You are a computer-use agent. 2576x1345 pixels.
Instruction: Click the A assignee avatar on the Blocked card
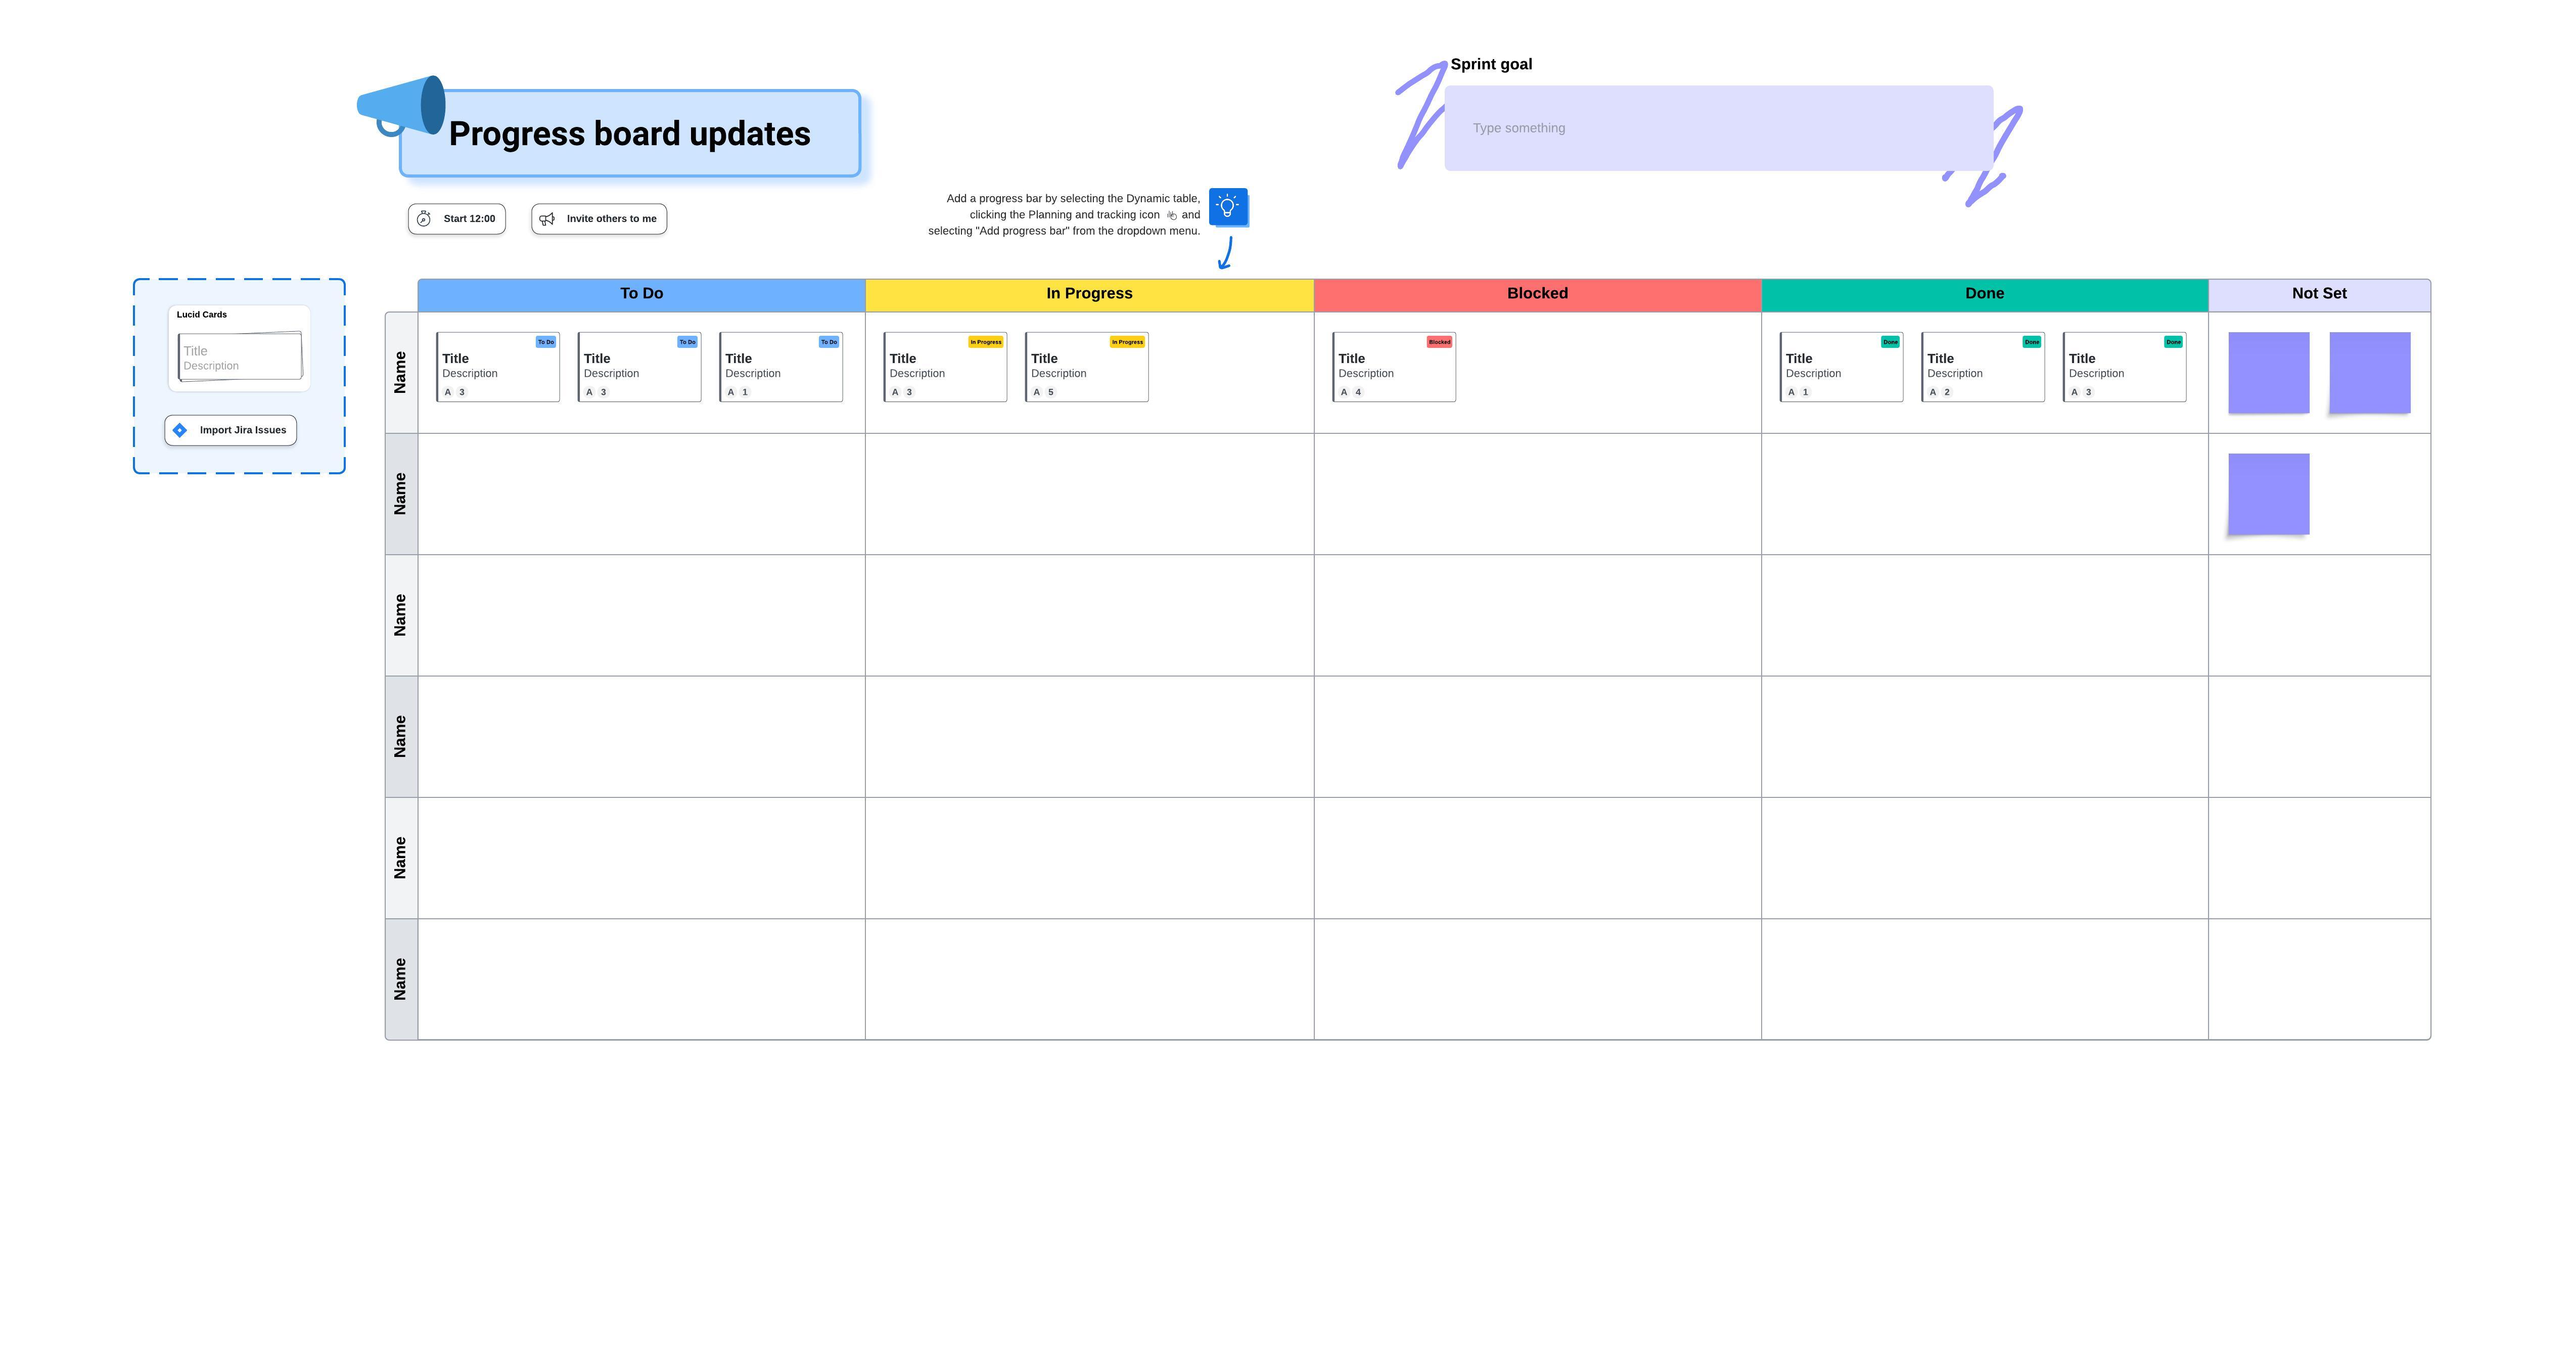(1344, 392)
